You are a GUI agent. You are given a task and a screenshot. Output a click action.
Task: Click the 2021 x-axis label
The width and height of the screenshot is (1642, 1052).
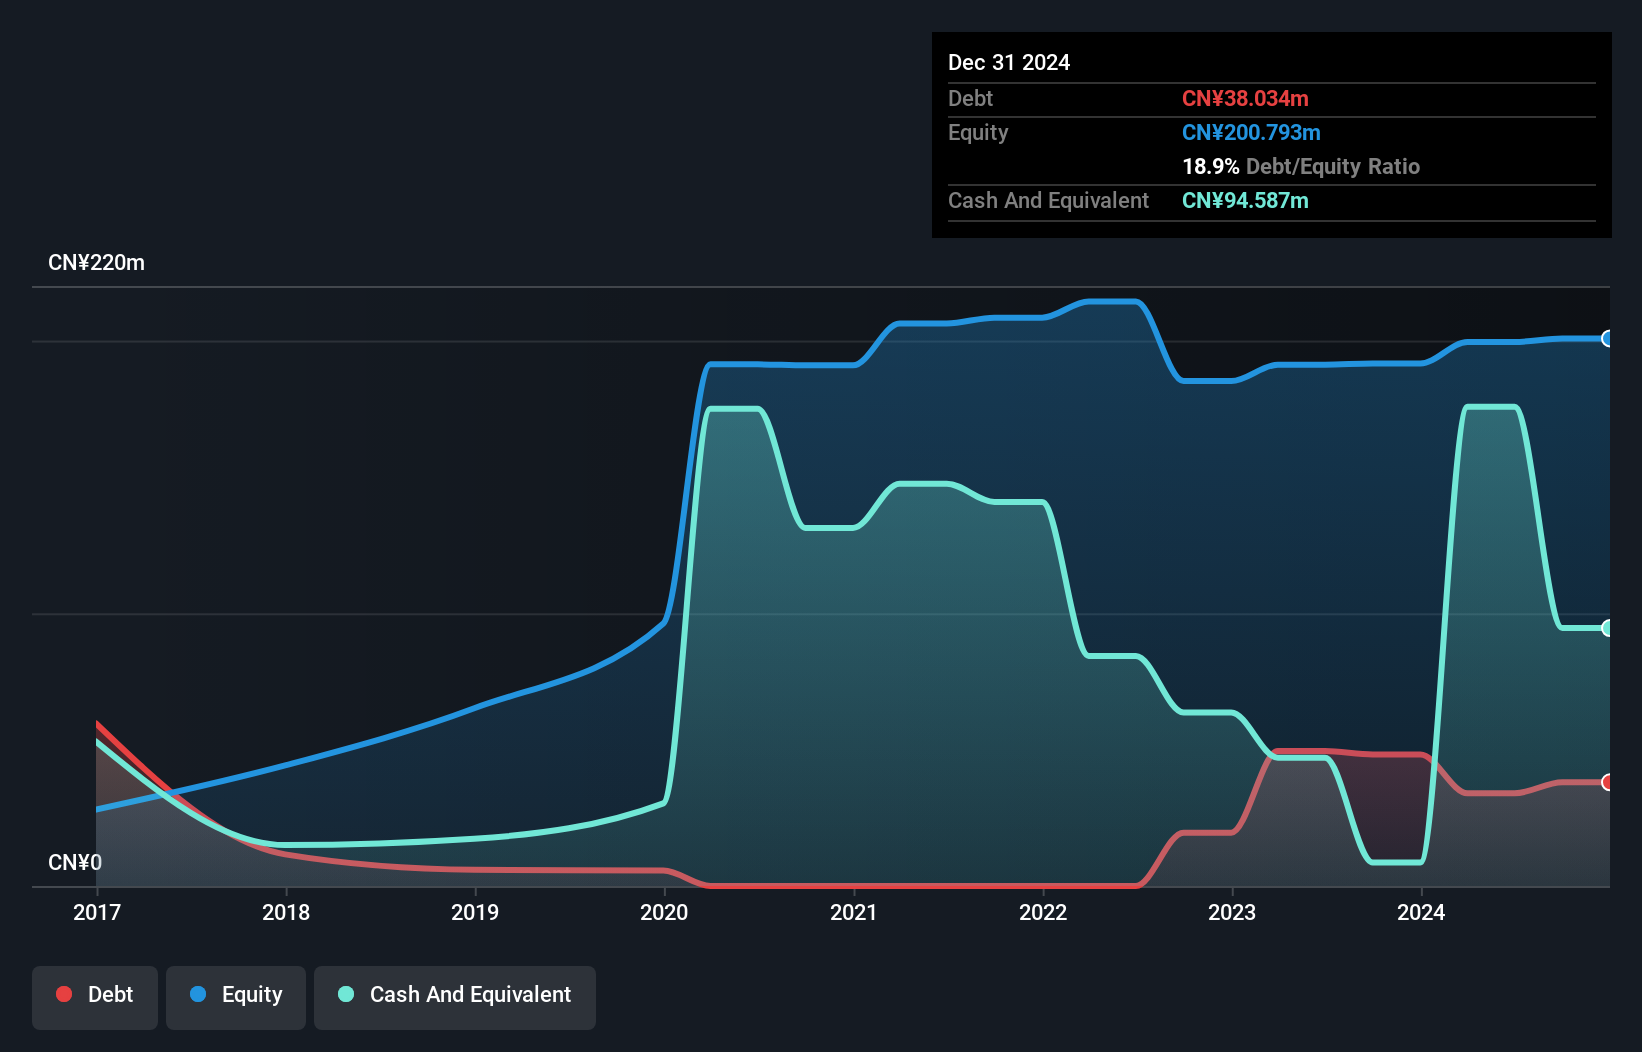click(854, 912)
